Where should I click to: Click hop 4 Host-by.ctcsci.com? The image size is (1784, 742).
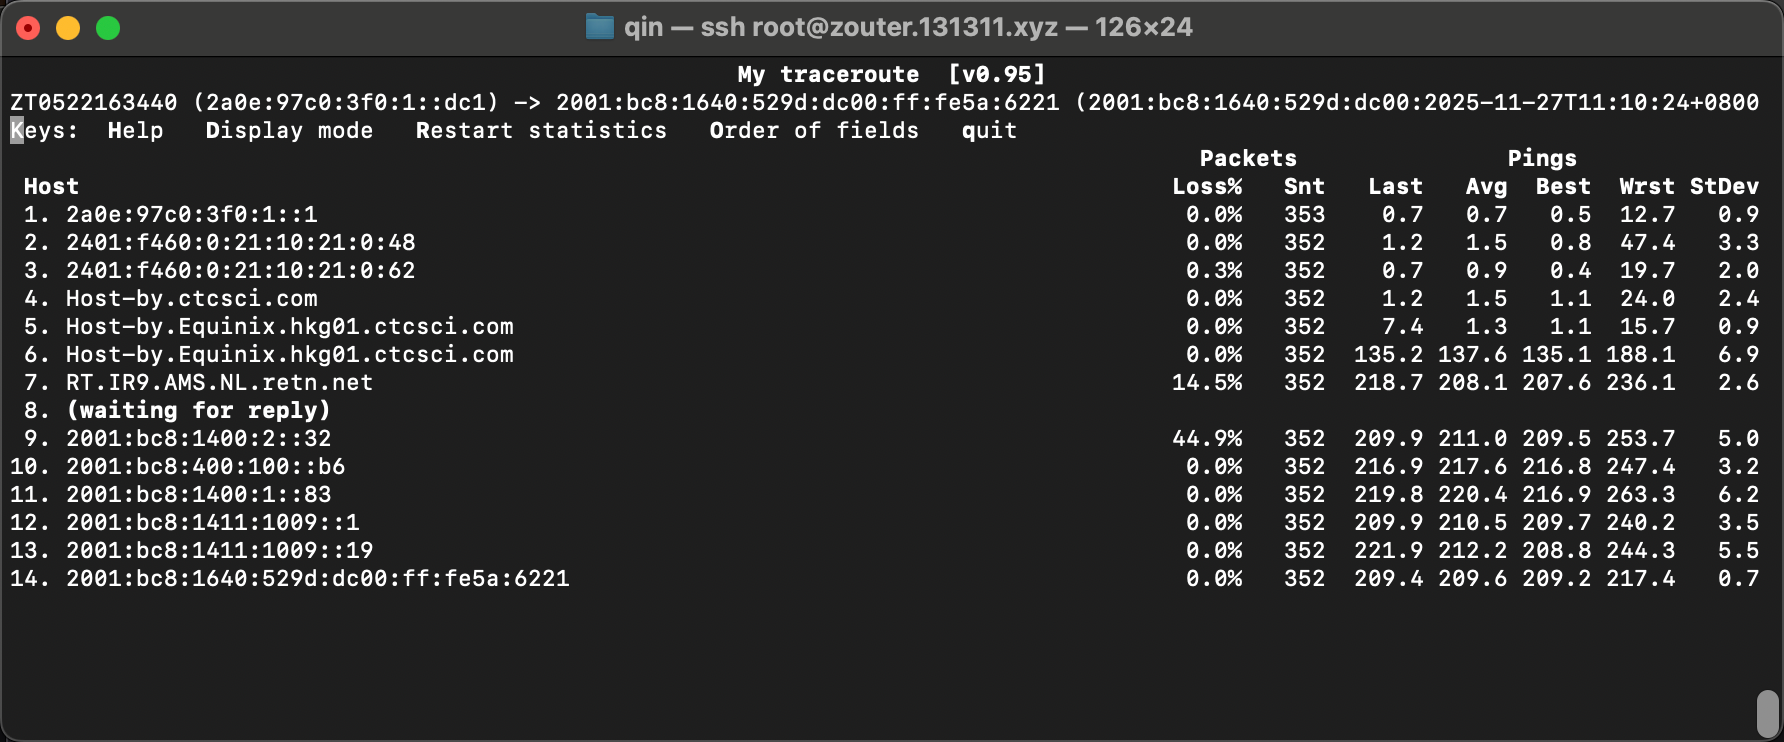point(191,299)
